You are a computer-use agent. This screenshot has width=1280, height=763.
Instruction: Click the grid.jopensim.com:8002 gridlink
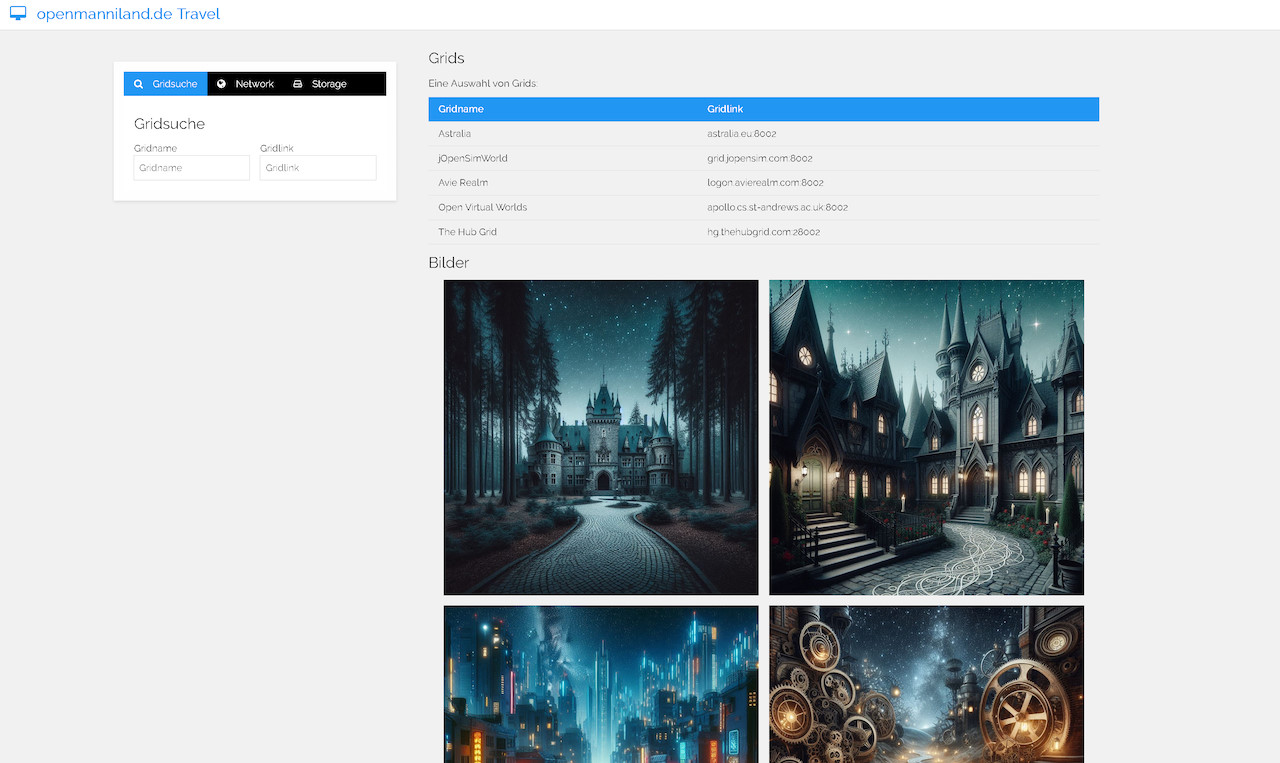pos(759,158)
